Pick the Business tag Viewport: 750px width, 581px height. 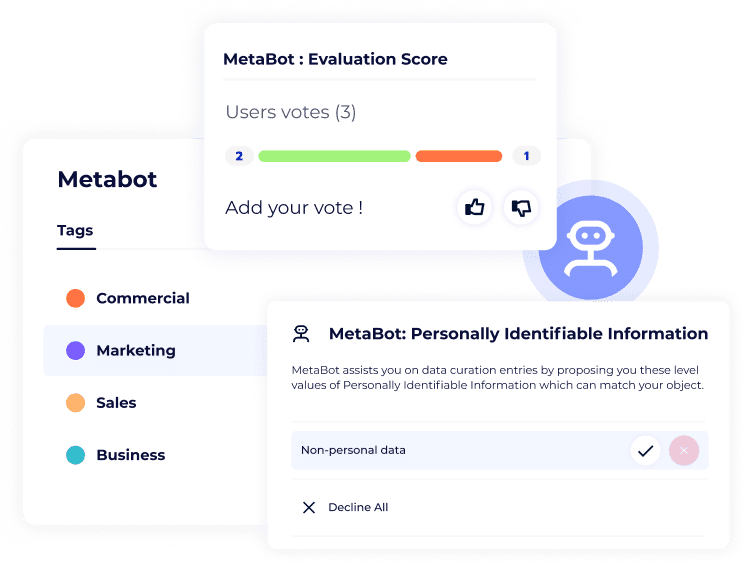point(130,455)
